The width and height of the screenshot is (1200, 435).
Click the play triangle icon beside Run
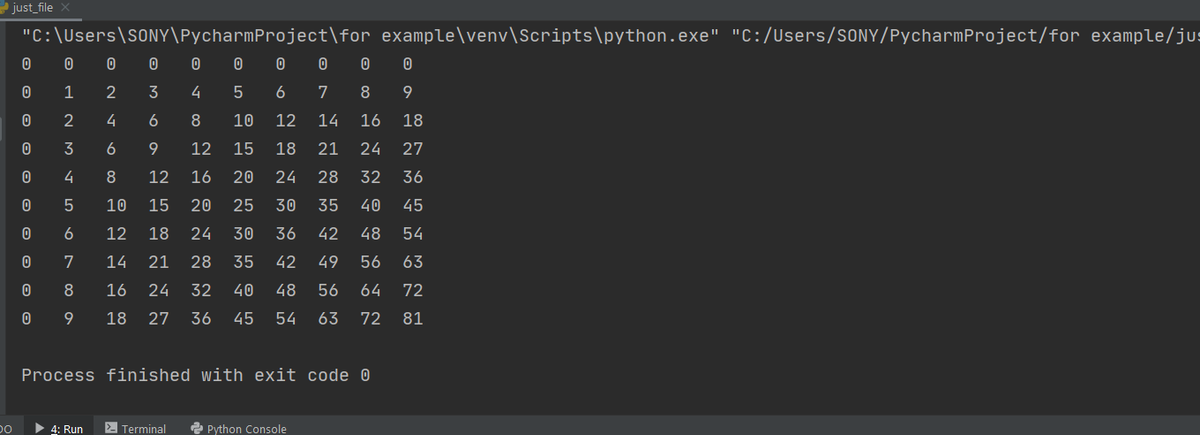38,428
